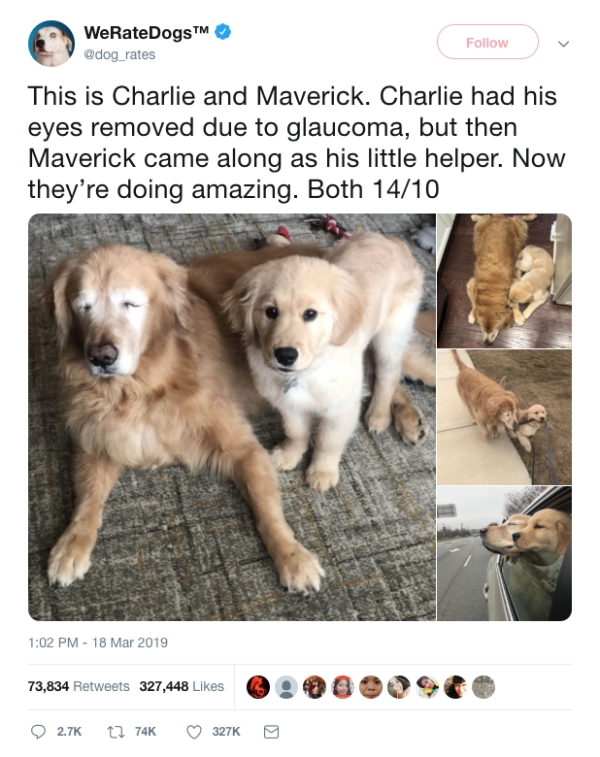View the 73,834 Retweets list
600x757 pixels.
click(79, 686)
